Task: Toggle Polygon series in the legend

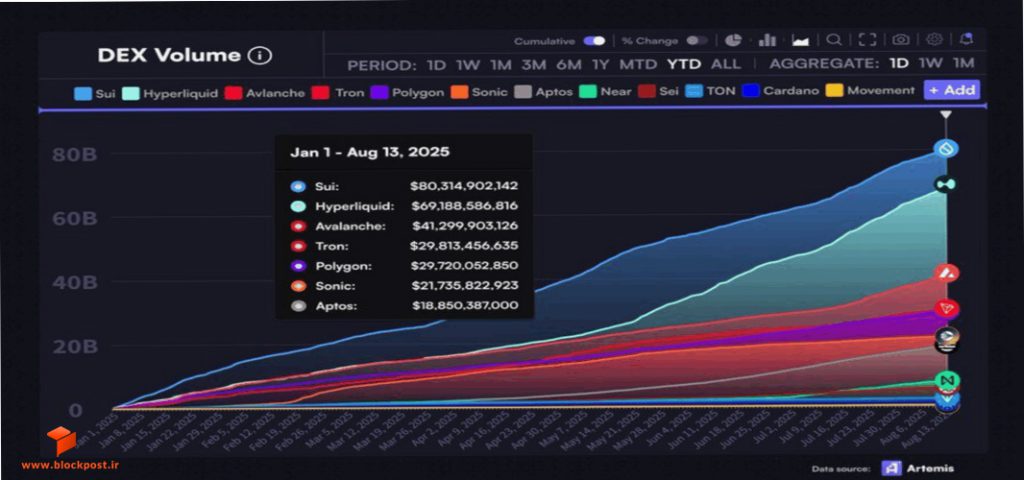Action: pos(407,93)
